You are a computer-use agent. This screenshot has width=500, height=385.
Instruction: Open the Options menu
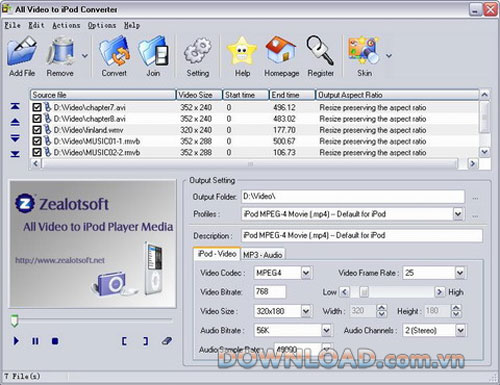click(x=102, y=25)
